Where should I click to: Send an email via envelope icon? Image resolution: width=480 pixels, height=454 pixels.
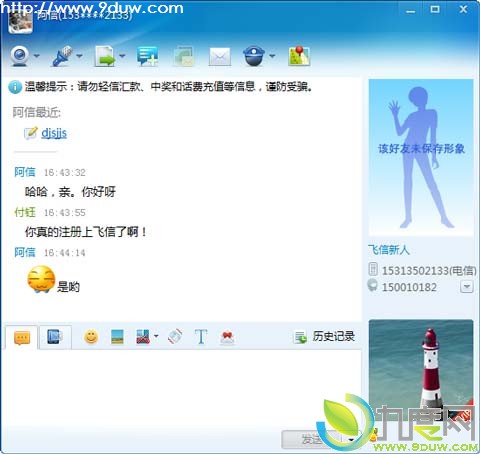(220, 56)
